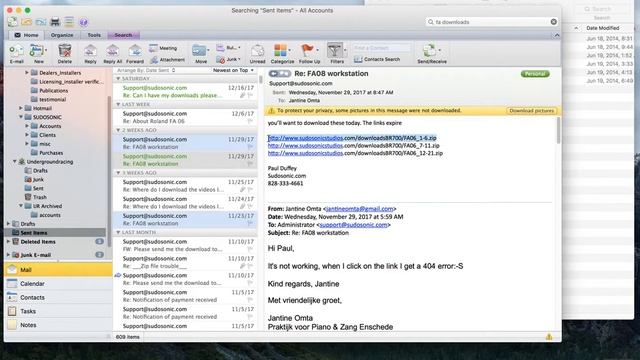Open Calendar view from navigation pane

pyautogui.click(x=58, y=284)
